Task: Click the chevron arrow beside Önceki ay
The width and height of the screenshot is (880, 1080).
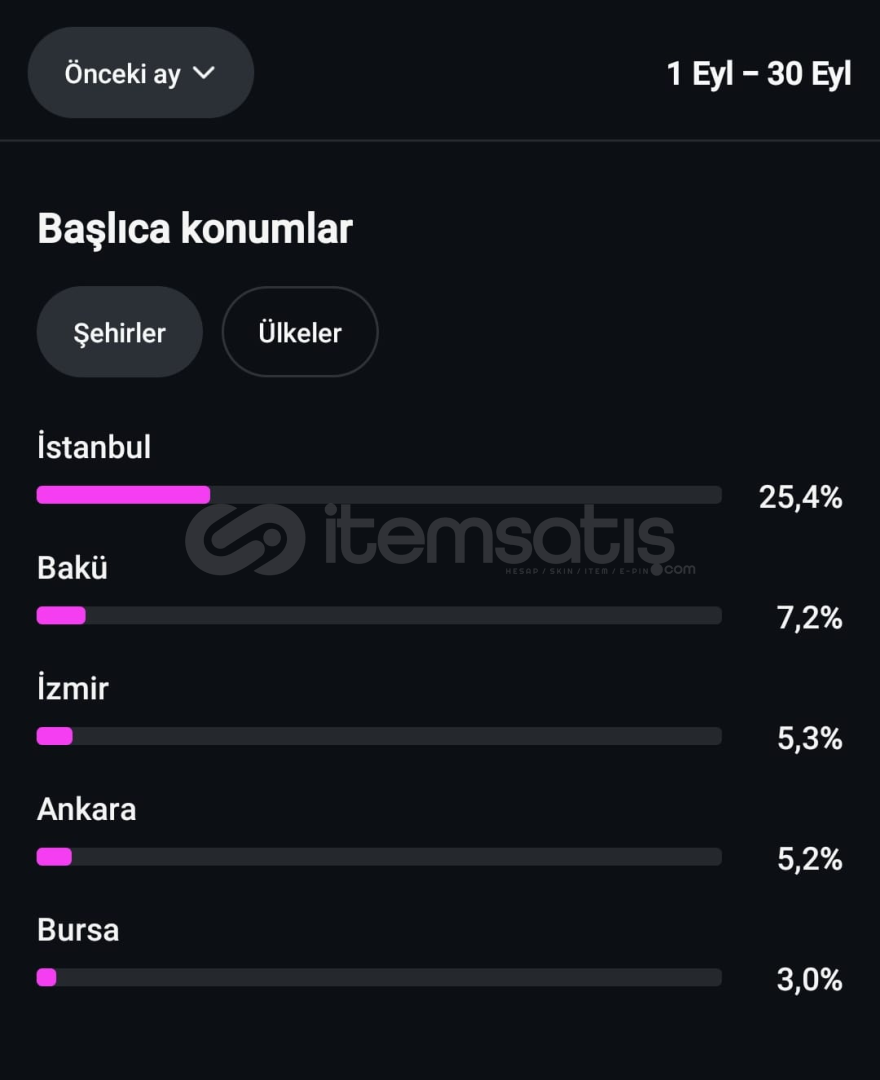Action: click(x=204, y=73)
